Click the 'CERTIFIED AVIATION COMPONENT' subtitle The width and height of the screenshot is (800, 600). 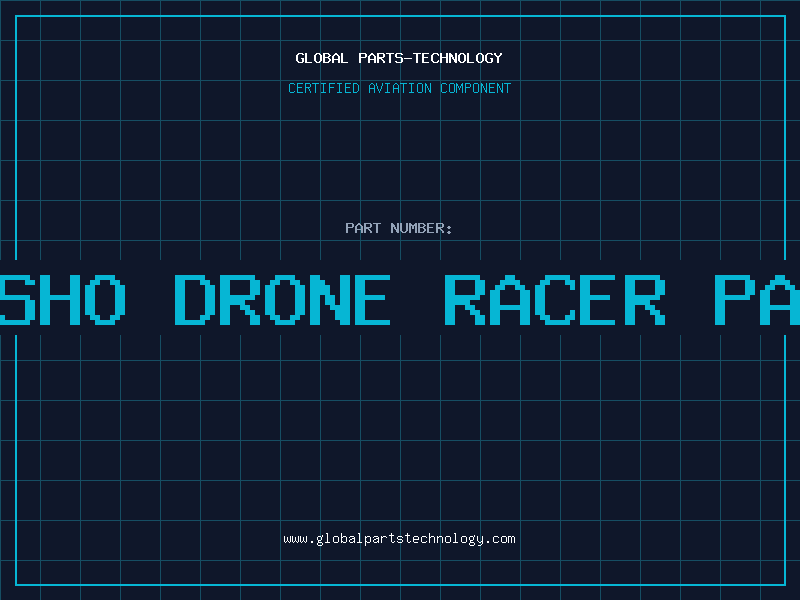click(399, 88)
